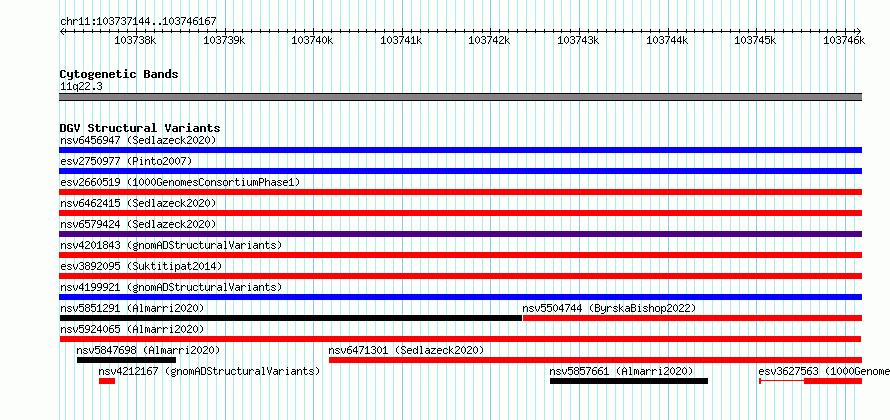Screen dimensions: 890x420
Task: Click the nsv5847698 (Almarri2020) label
Action: click(x=148, y=350)
